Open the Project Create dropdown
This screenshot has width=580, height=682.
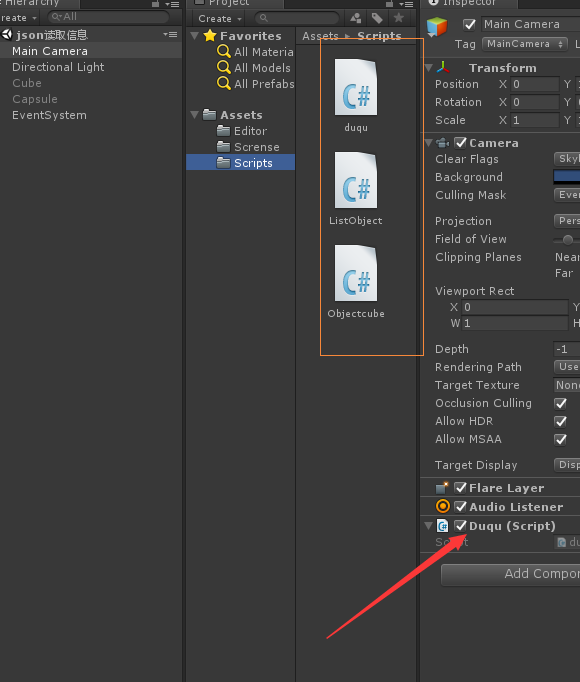(x=220, y=19)
